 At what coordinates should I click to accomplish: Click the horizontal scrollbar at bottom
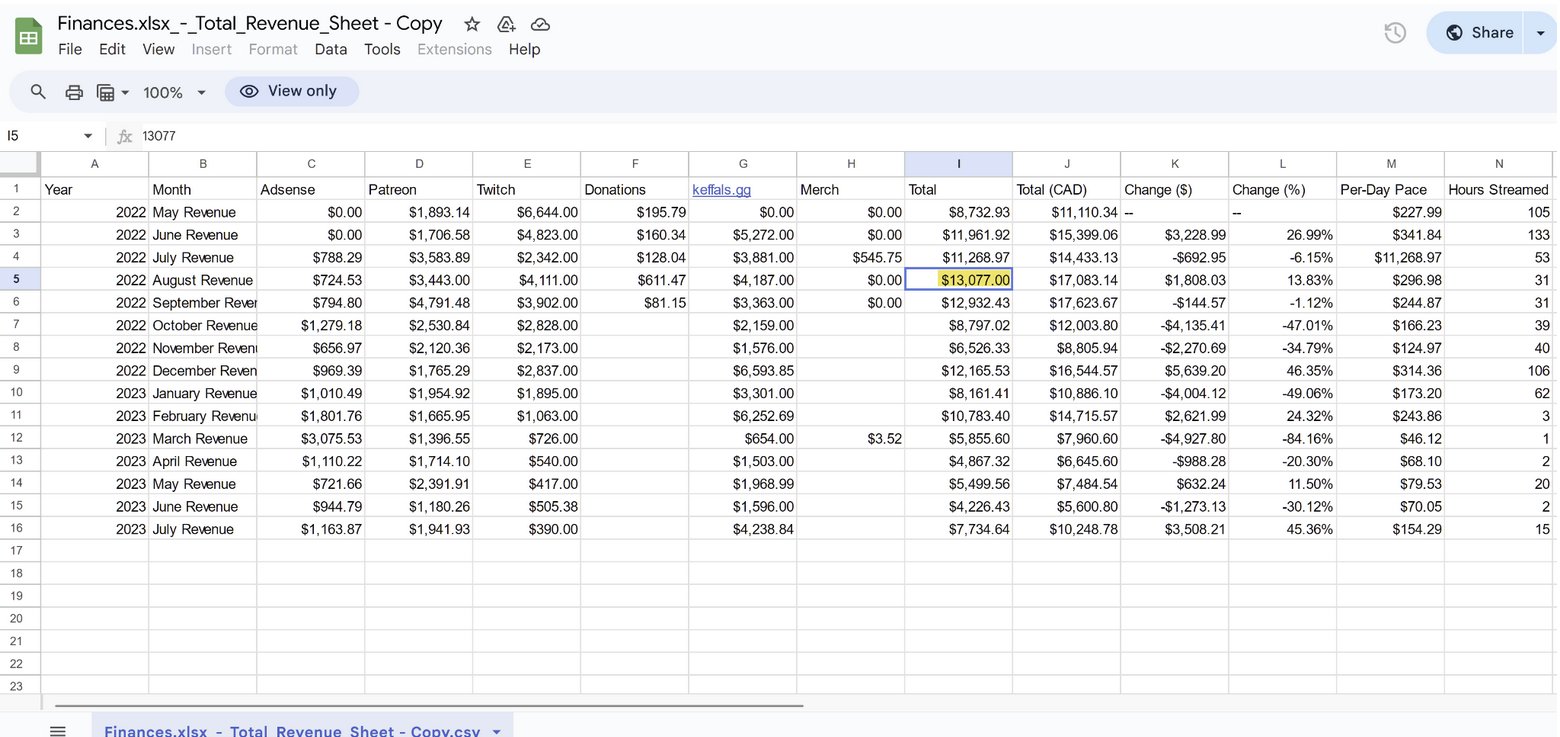[x=430, y=705]
